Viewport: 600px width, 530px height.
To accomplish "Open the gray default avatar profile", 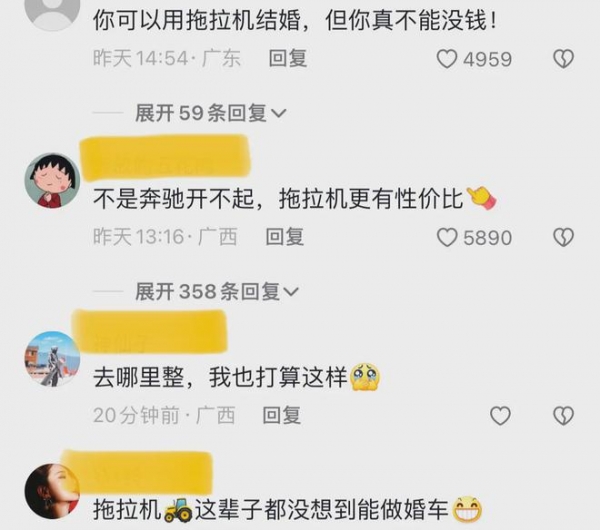I will pos(52,10).
